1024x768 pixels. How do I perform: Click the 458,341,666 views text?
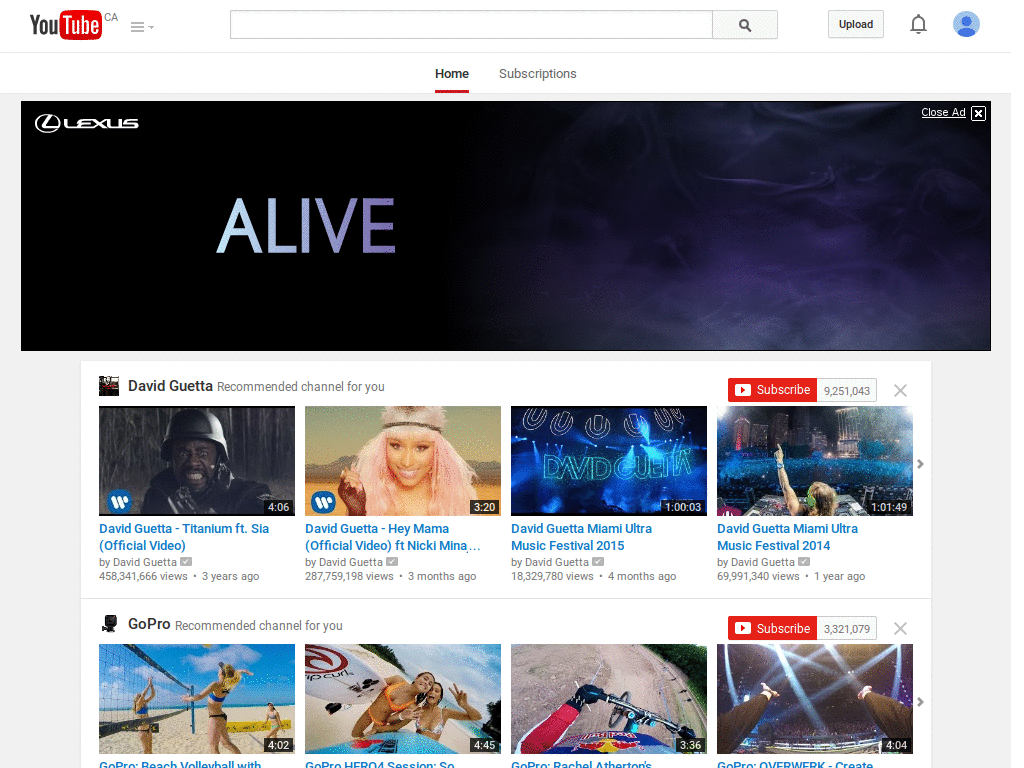[143, 577]
